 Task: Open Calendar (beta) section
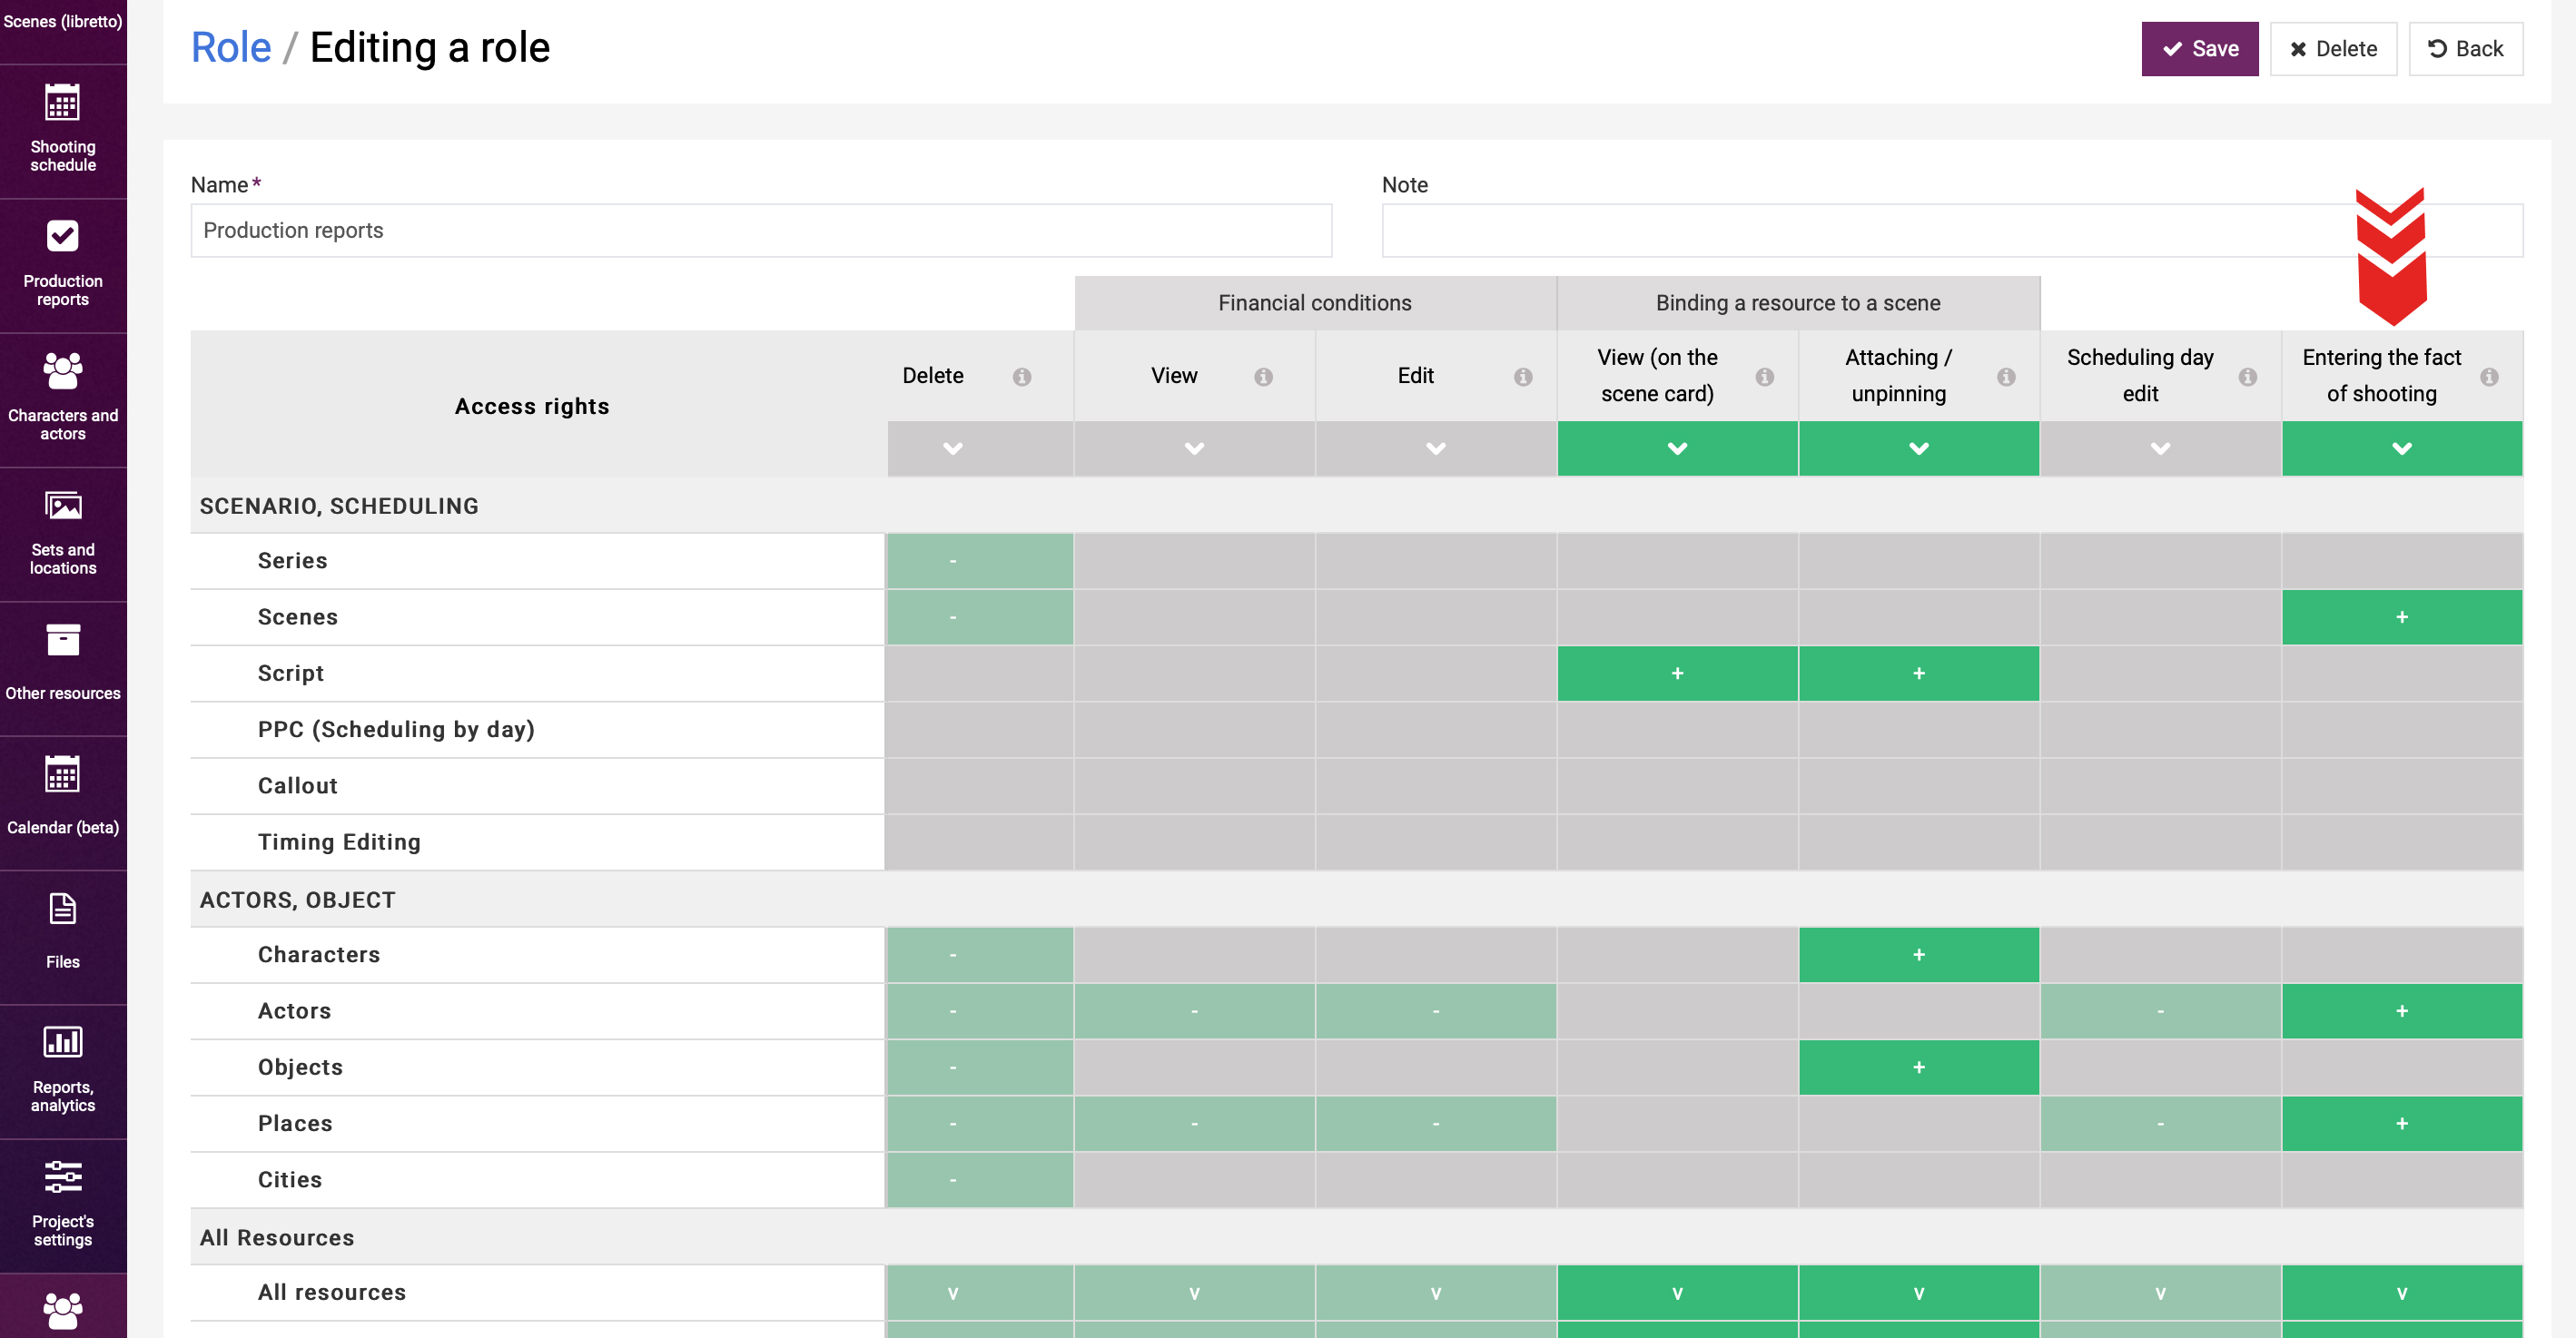point(63,802)
